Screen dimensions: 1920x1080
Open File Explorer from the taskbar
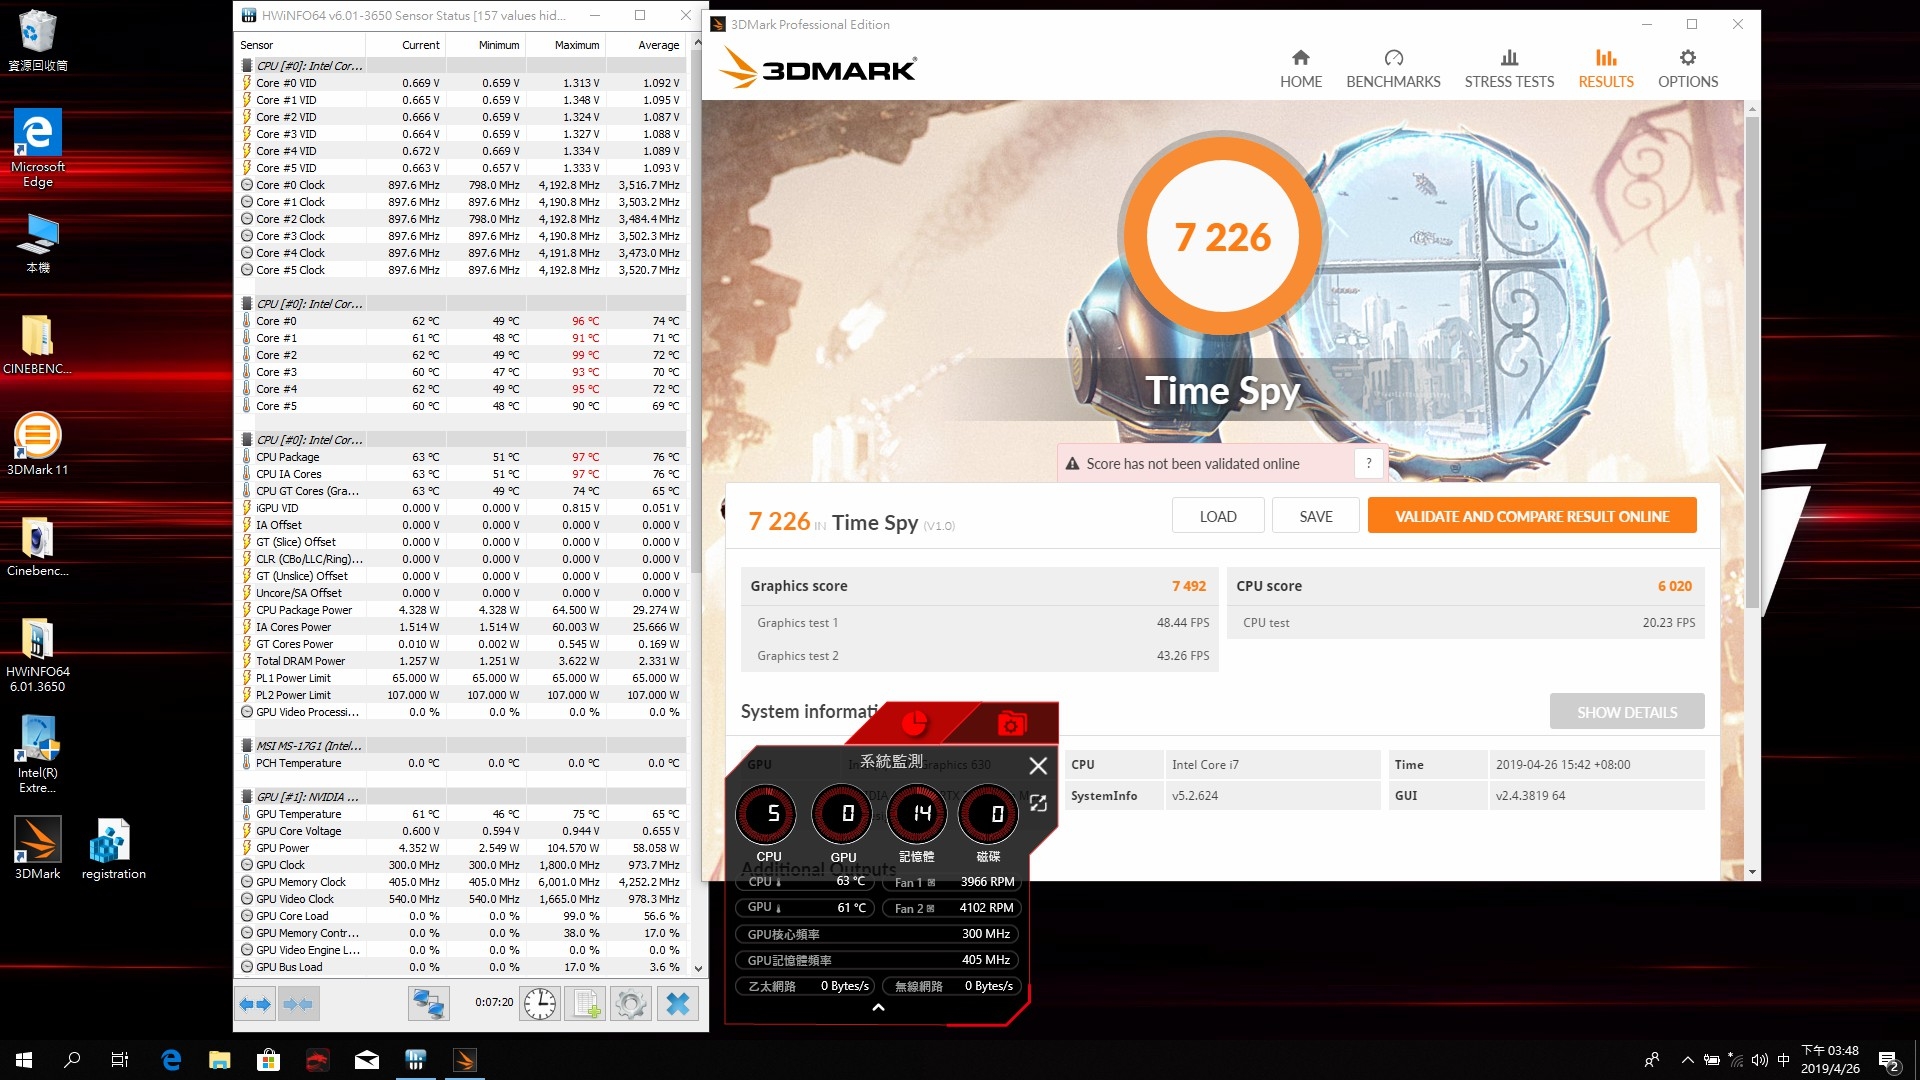220,1060
